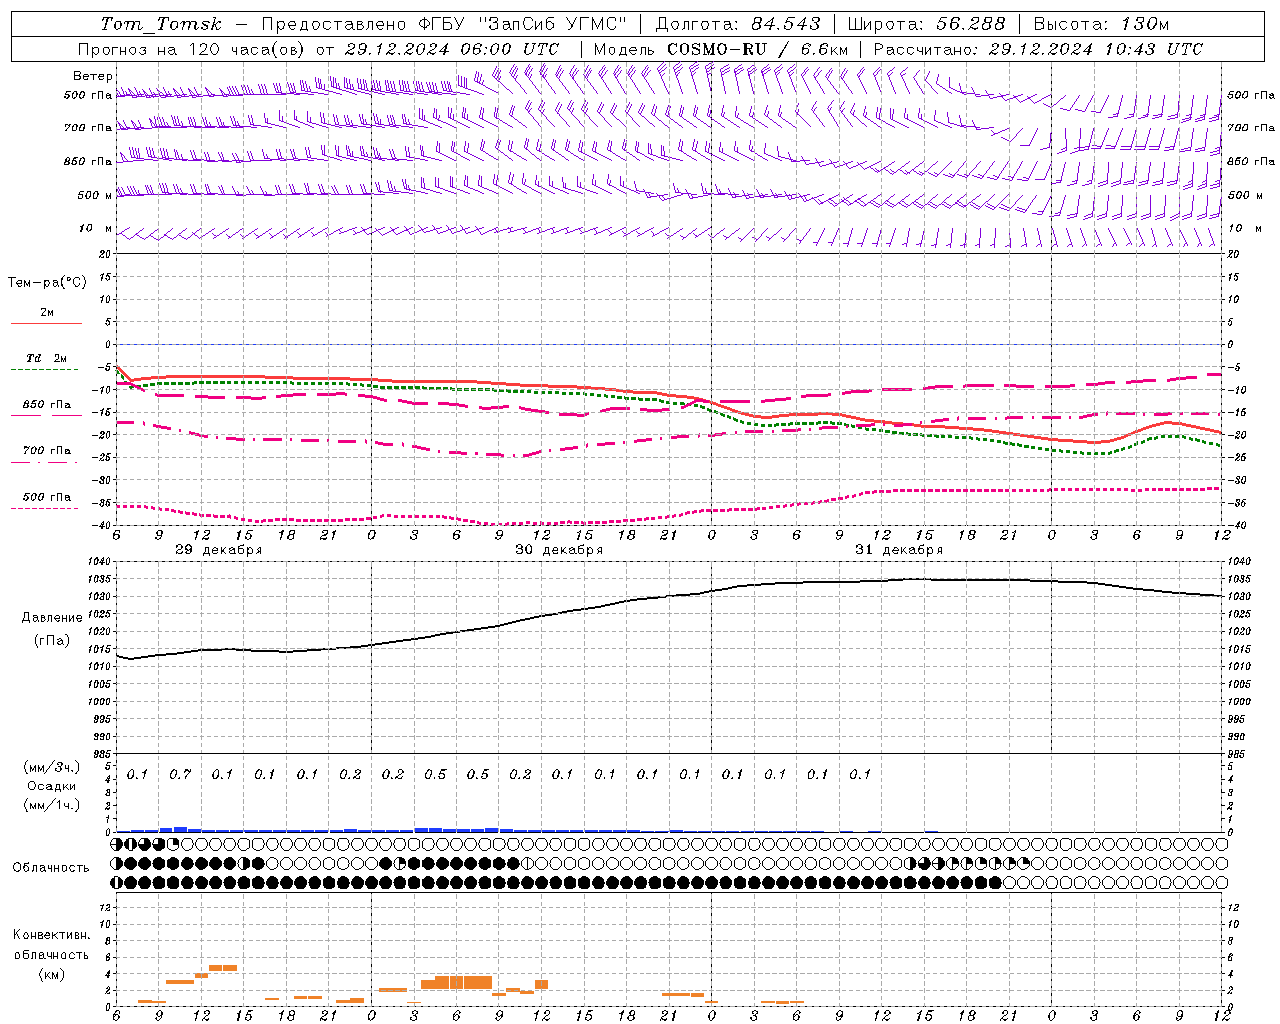
Task: Click the Облачность cloud cover label
Action: click(x=51, y=867)
